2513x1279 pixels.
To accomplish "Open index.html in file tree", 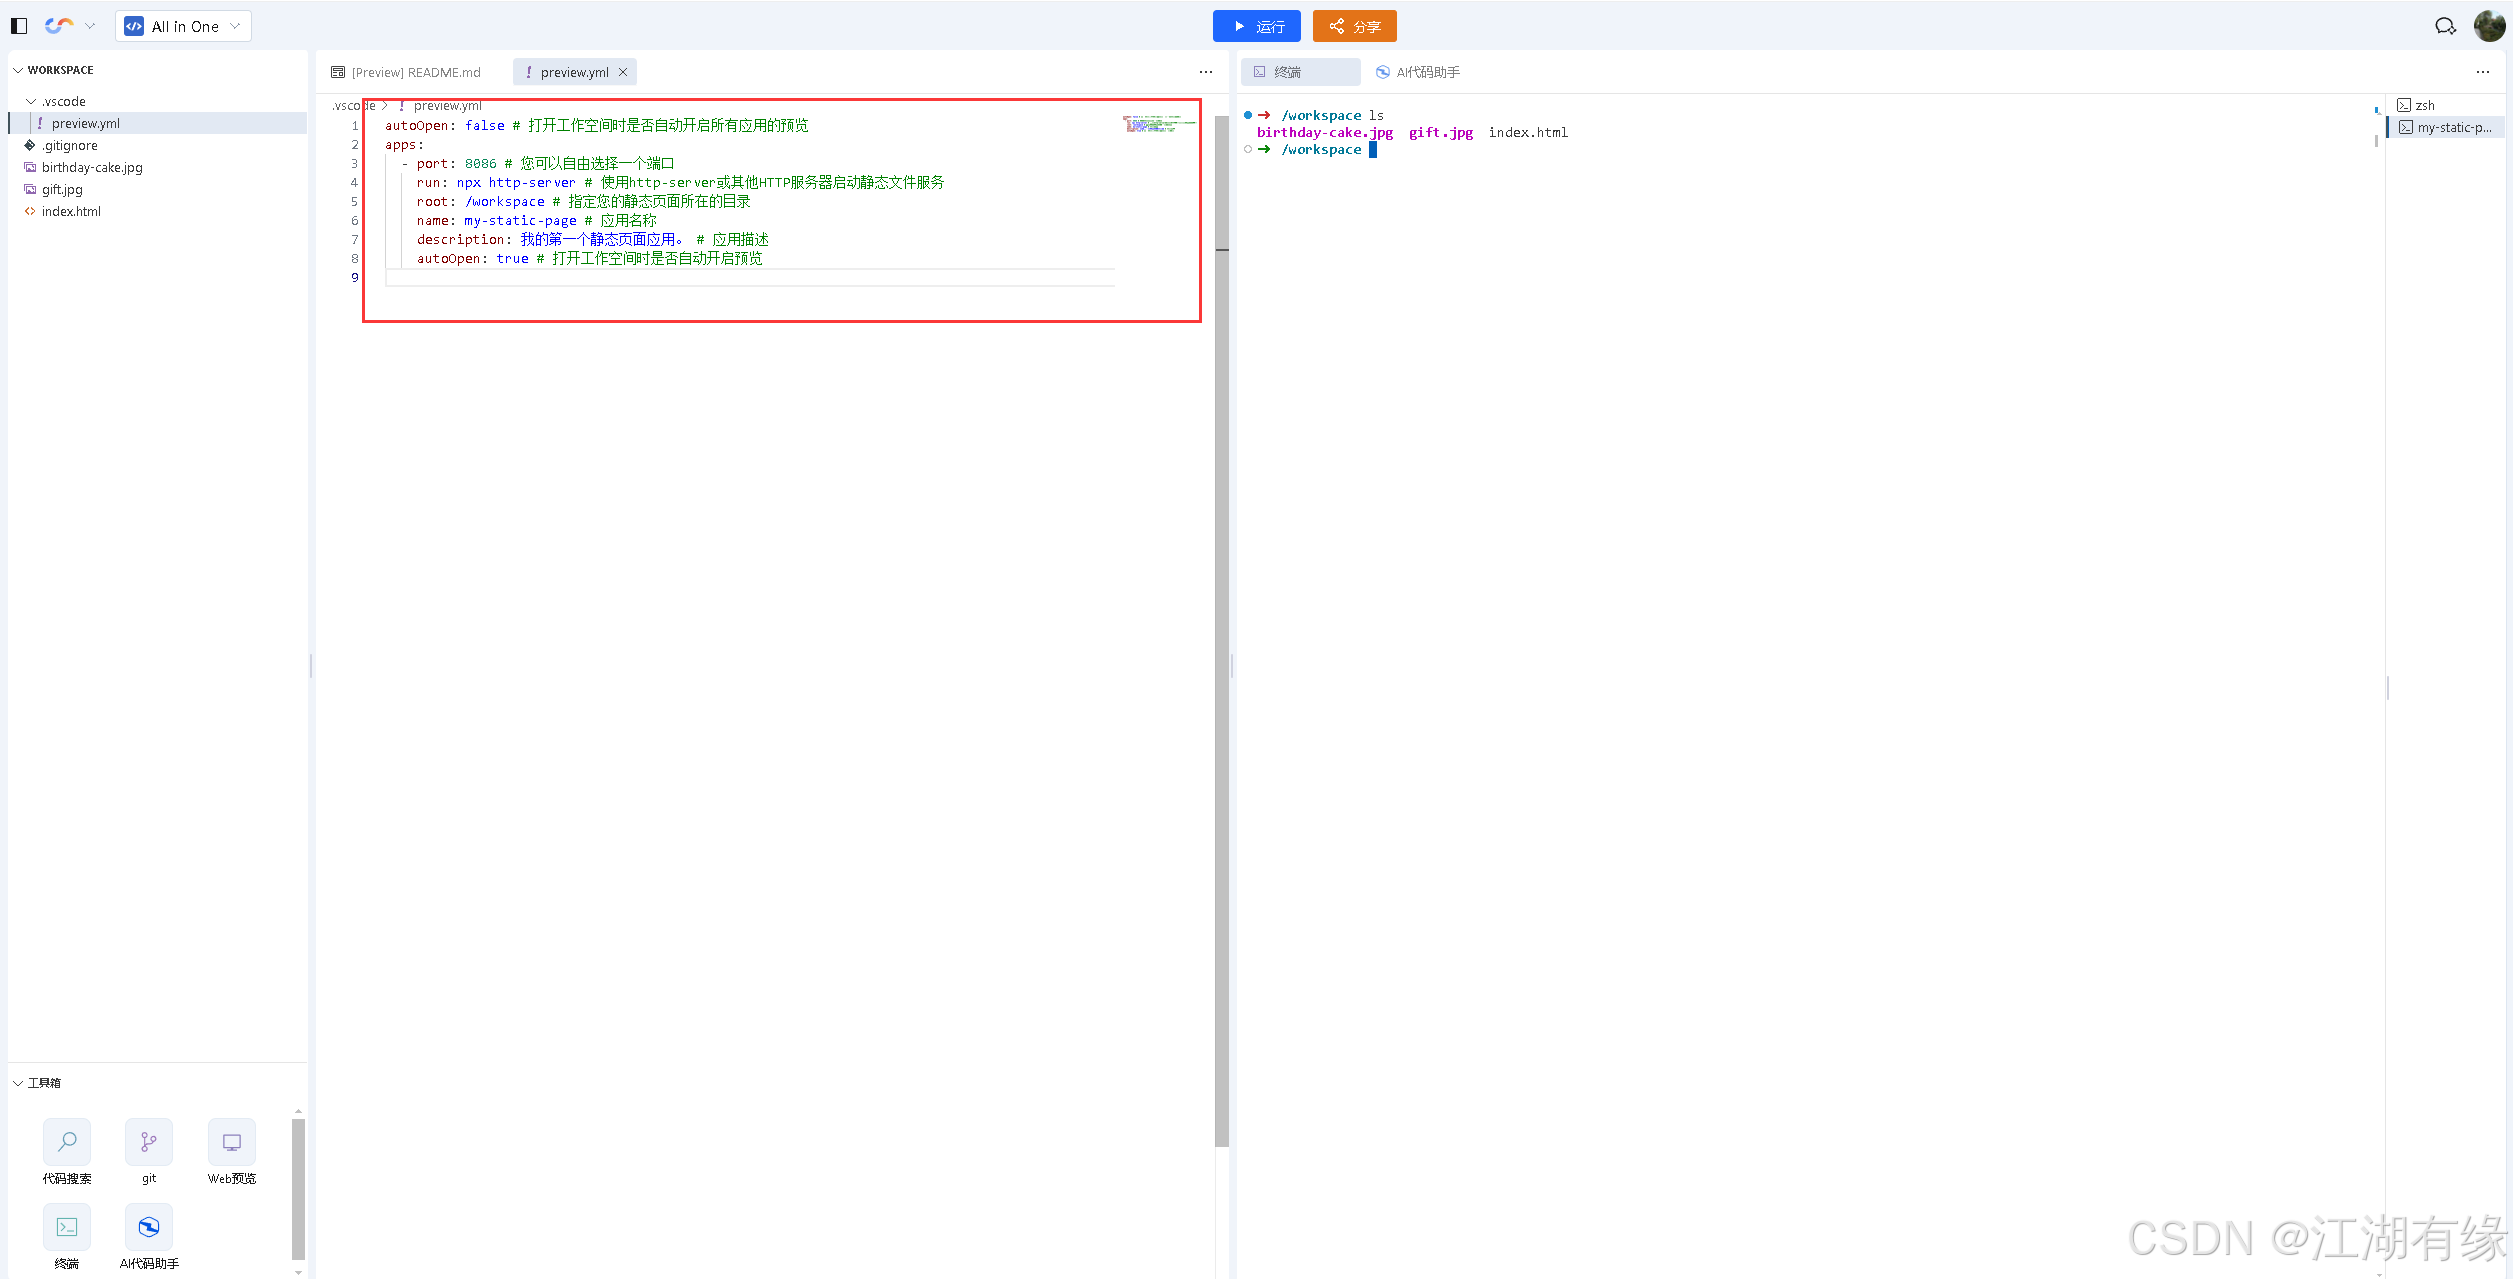I will pos(71,211).
